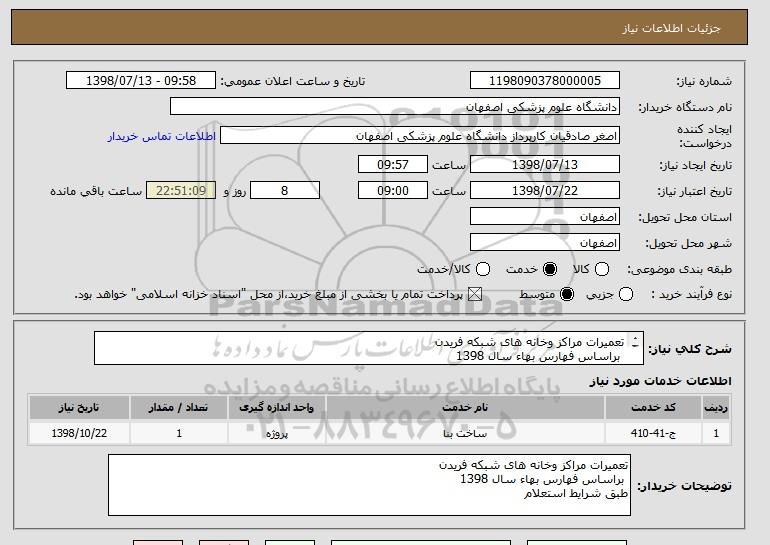Click the پروژه unit cell
The image size is (770, 545).
pos(276,433)
